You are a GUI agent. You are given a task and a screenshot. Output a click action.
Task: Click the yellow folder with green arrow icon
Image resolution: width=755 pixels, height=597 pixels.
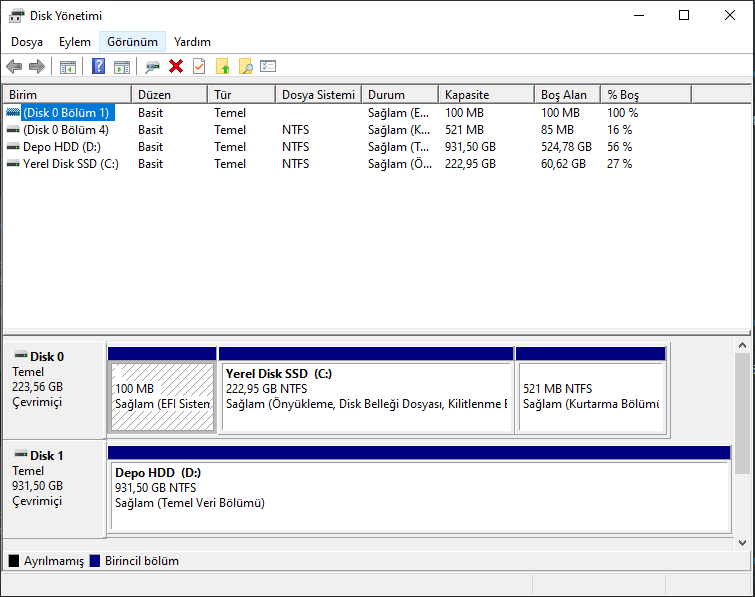click(x=222, y=66)
